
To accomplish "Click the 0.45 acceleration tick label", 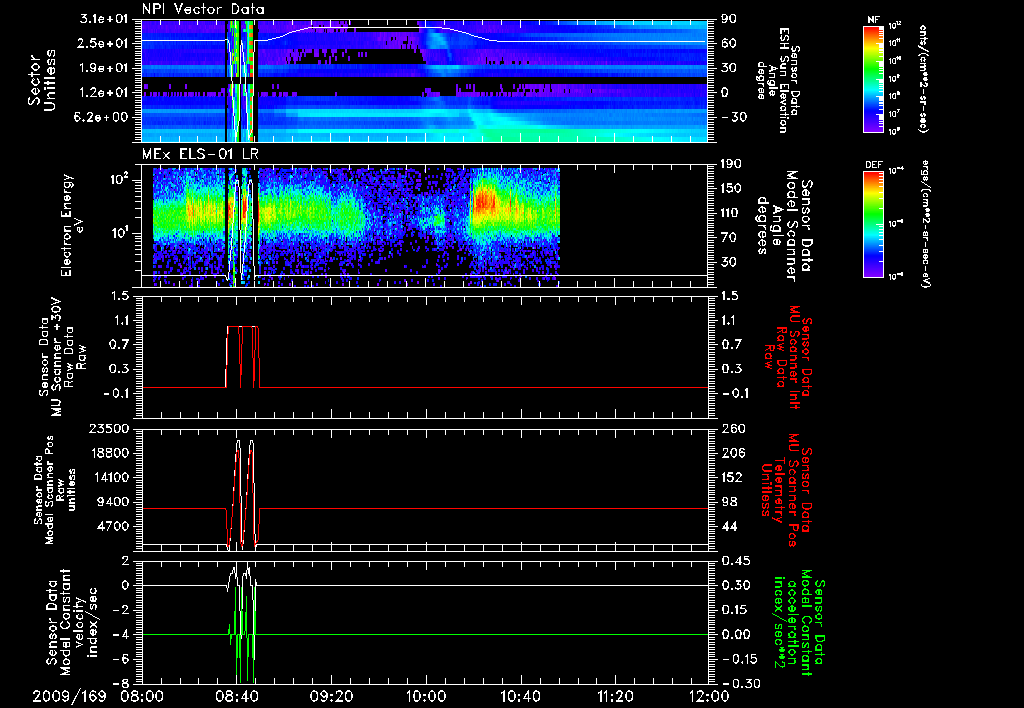I will pos(735,561).
